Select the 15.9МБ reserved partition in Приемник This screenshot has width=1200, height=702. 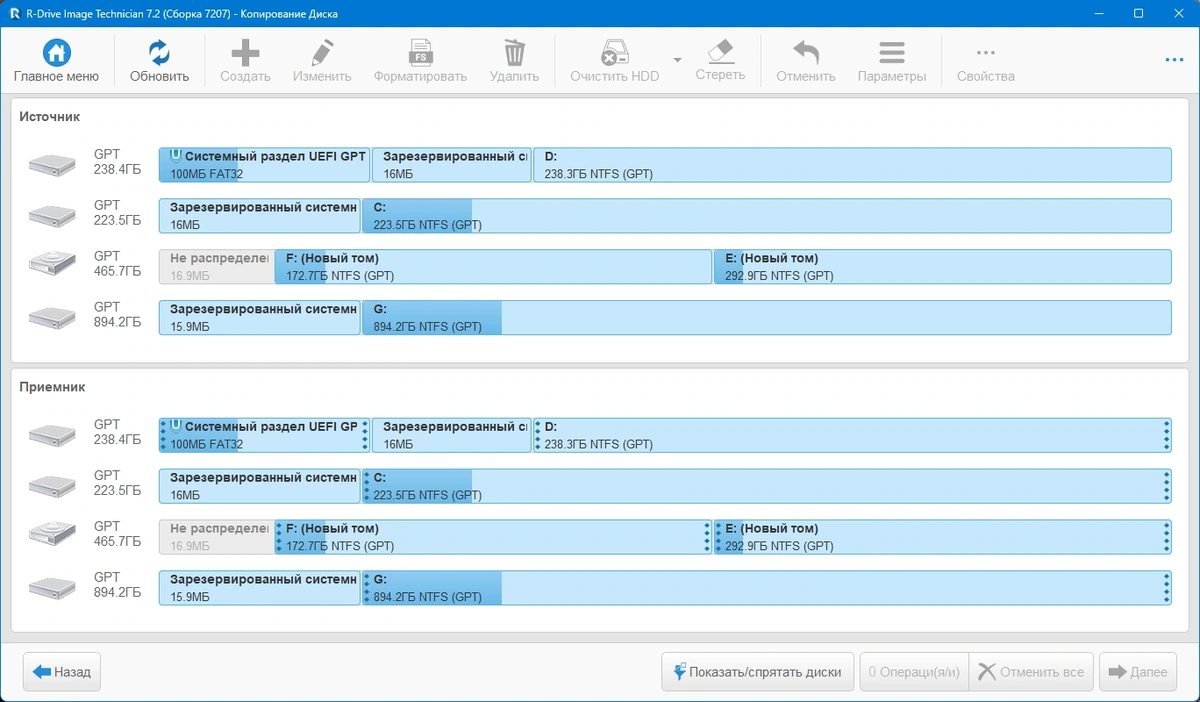tap(259, 589)
